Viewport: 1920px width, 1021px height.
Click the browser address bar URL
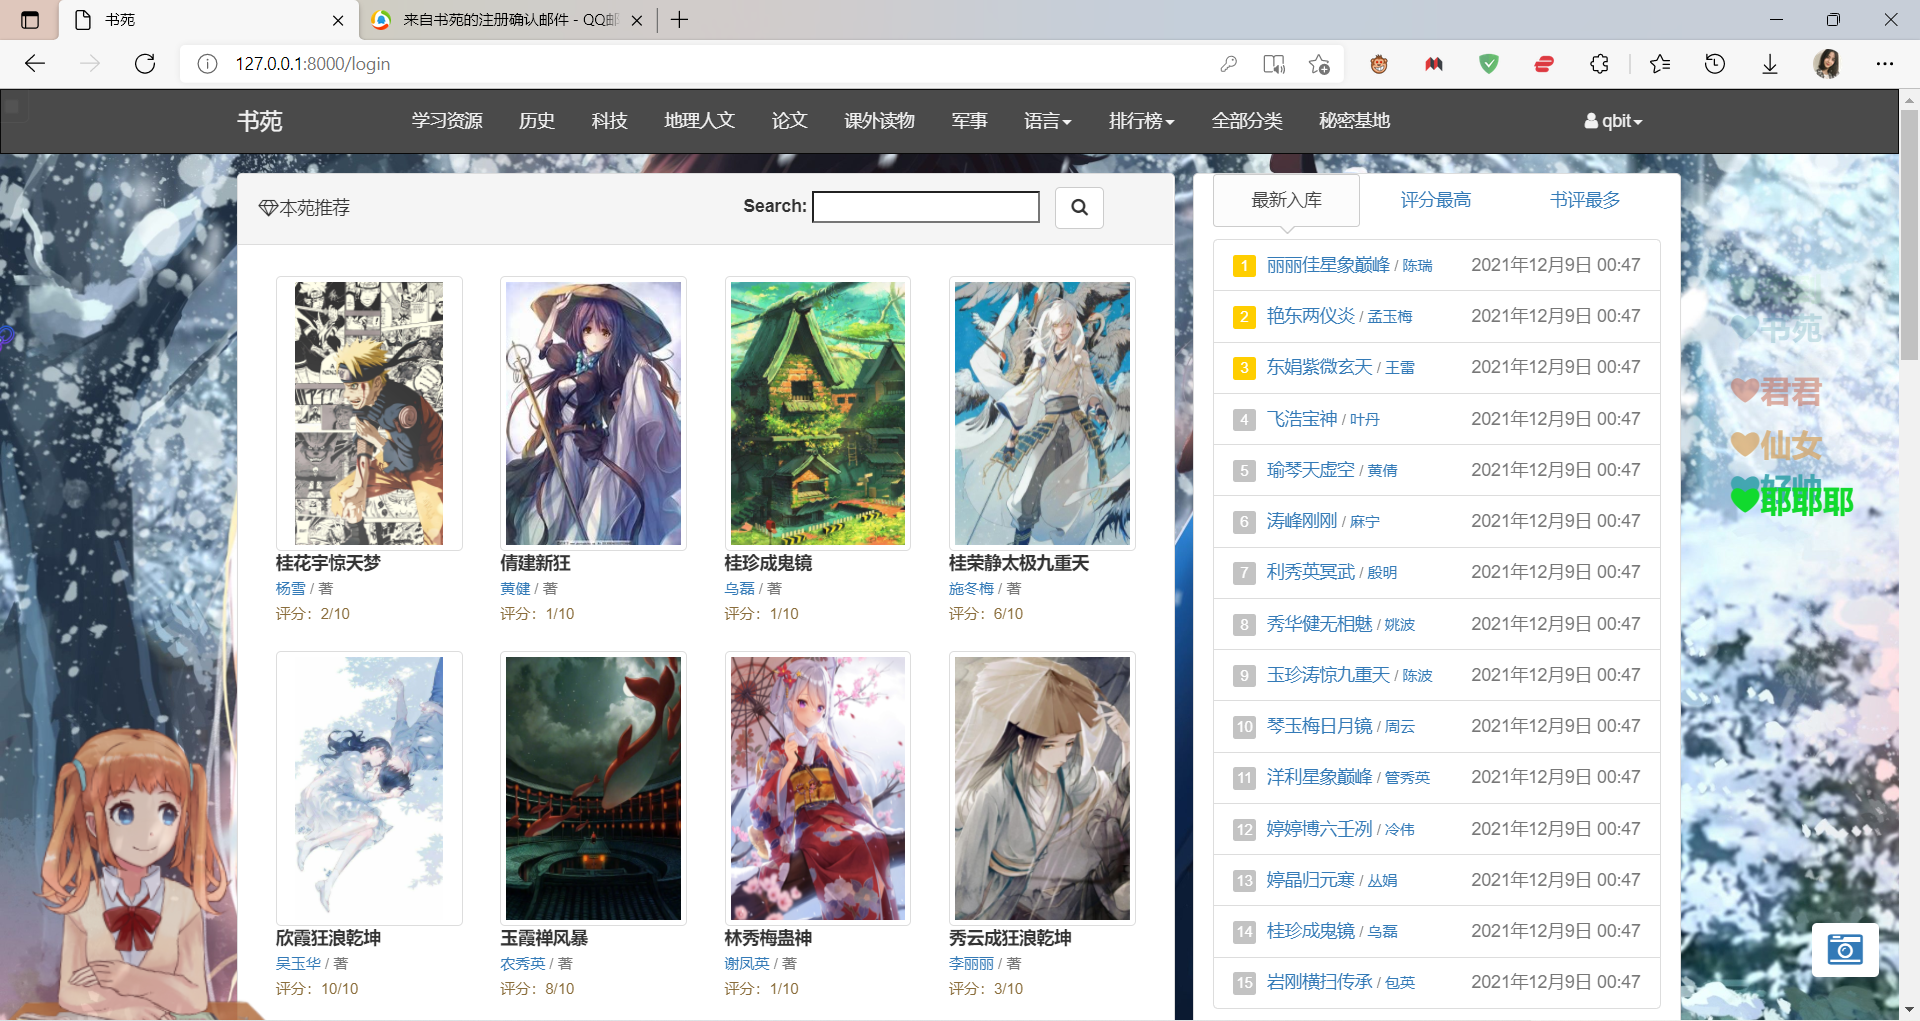coord(312,64)
